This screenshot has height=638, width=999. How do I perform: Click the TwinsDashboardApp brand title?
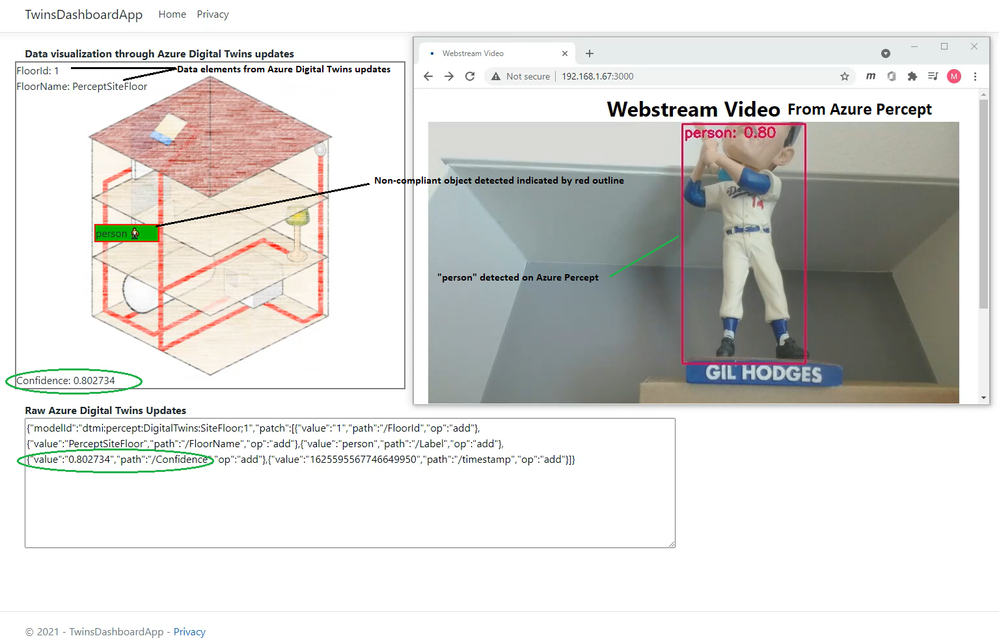pyautogui.click(x=83, y=14)
